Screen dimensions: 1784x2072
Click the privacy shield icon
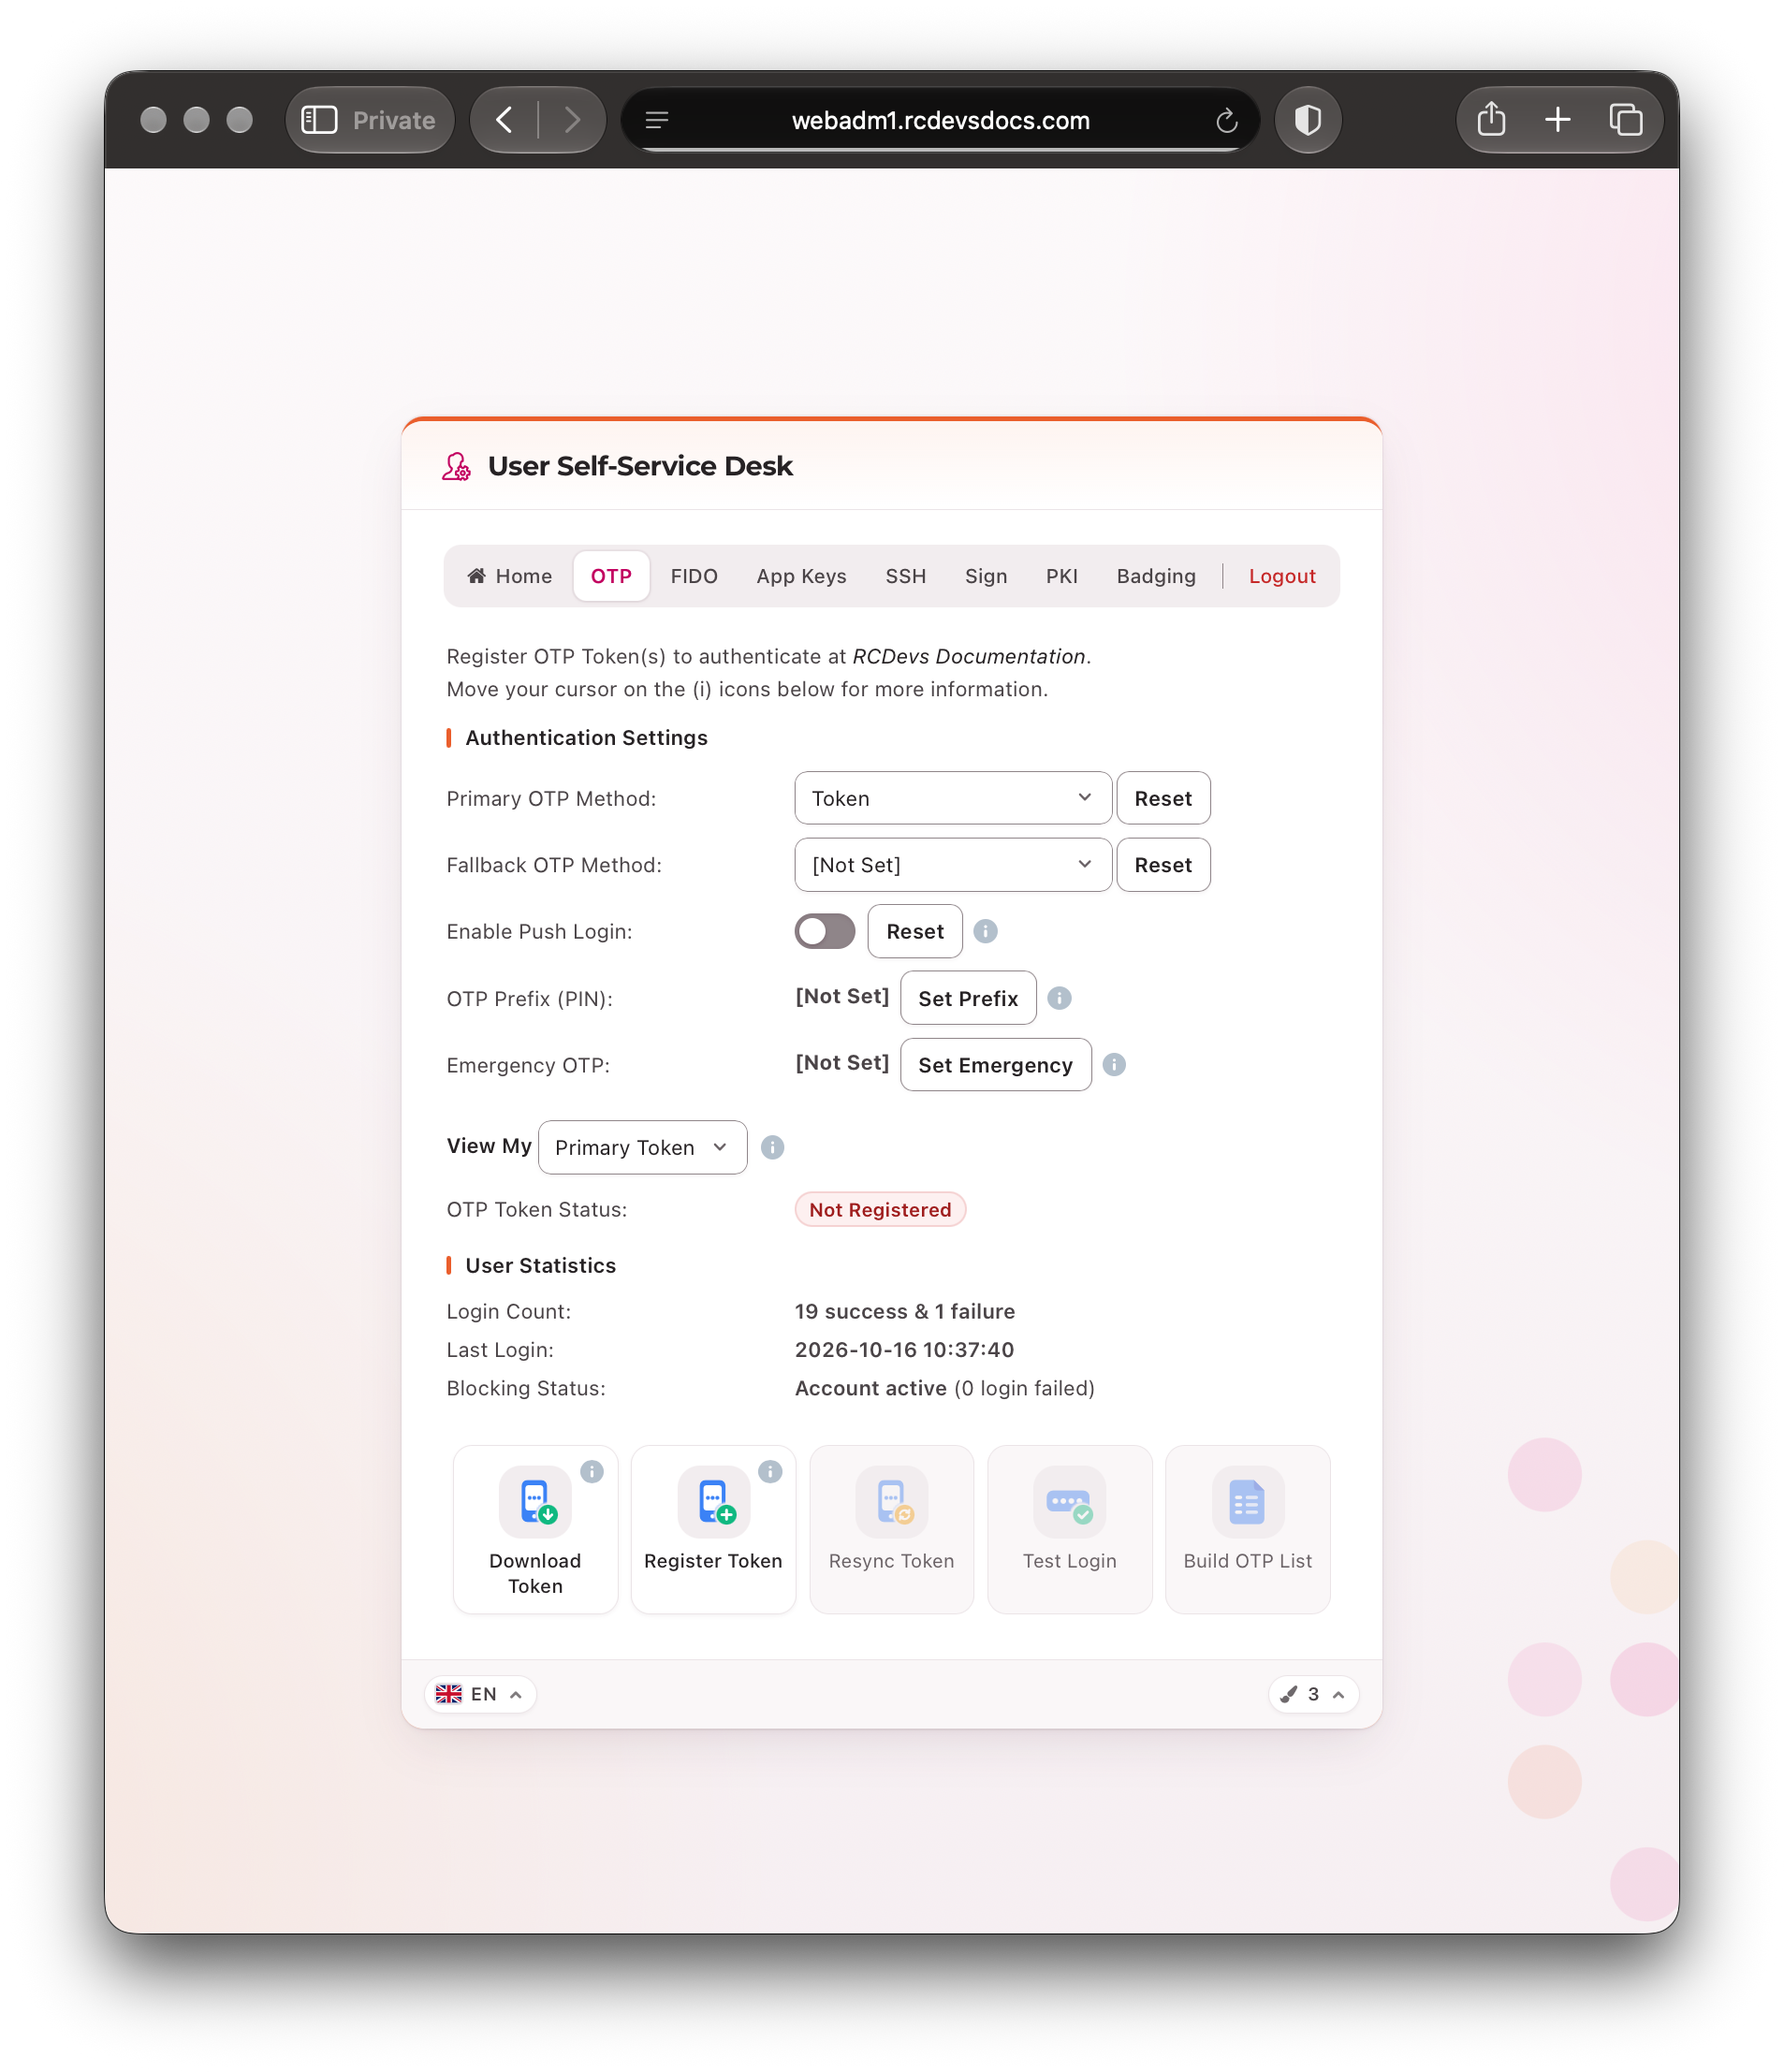pyautogui.click(x=1307, y=120)
